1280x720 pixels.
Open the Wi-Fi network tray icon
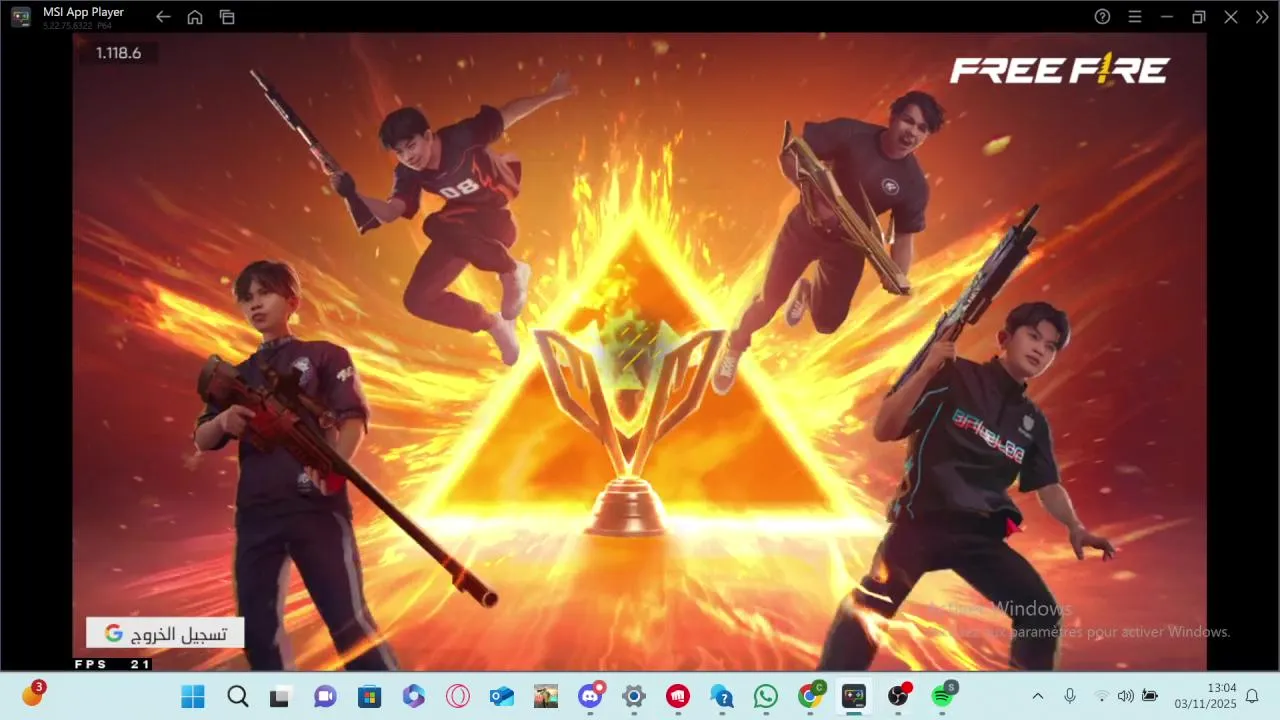pyautogui.click(x=1101, y=696)
